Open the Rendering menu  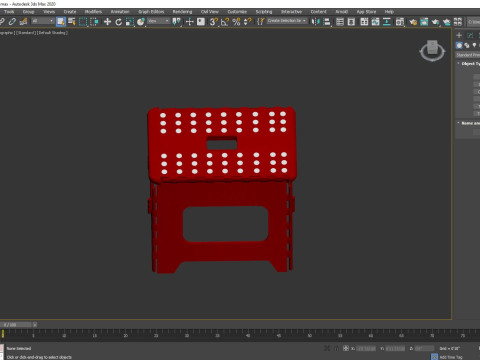point(182,12)
